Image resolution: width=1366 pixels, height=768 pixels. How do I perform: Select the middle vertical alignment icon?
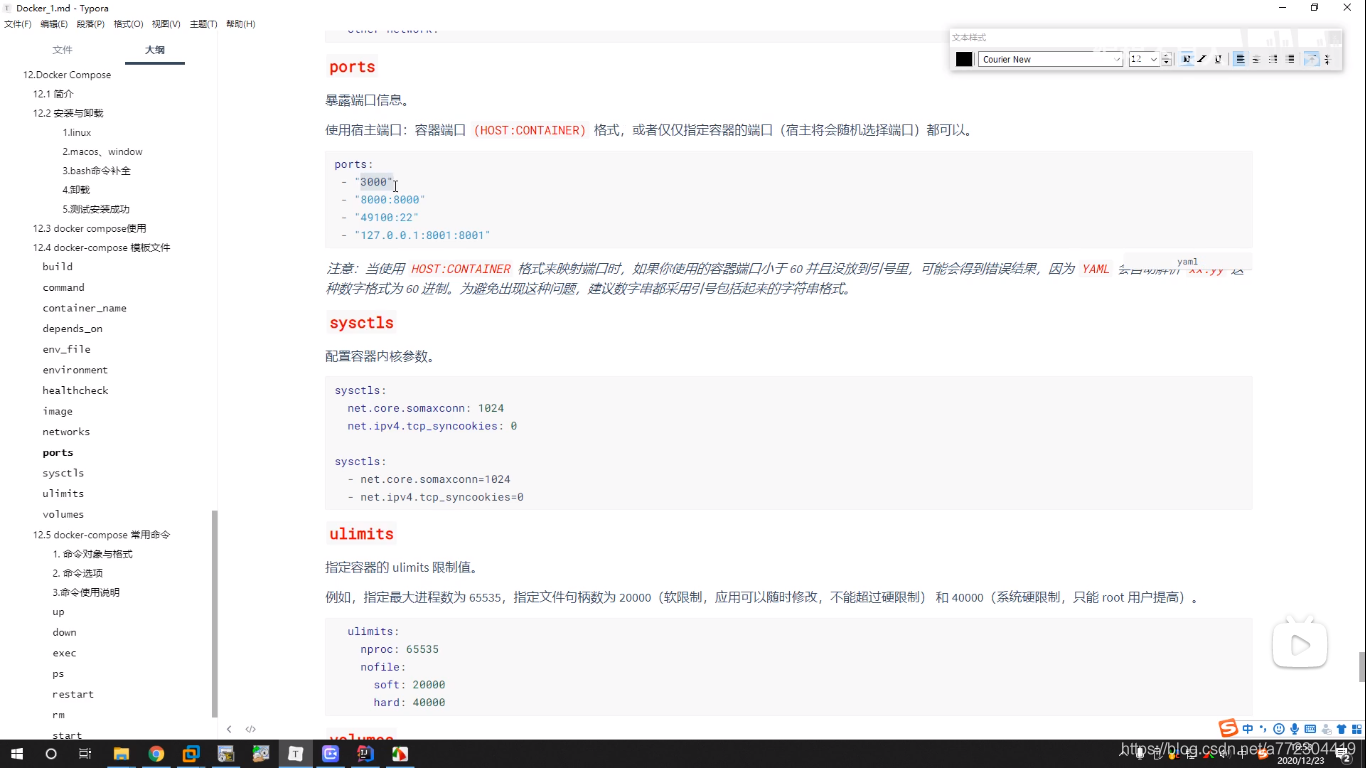click(x=1327, y=59)
